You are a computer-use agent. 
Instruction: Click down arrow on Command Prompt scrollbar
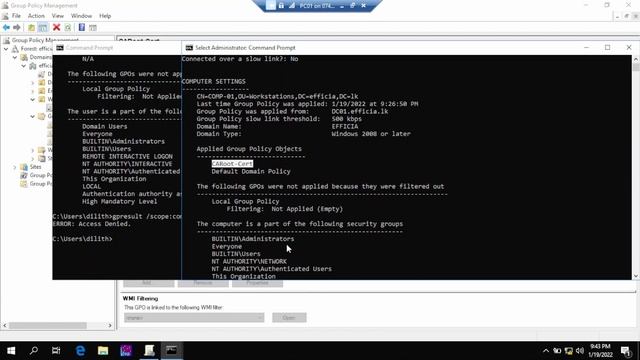click(x=636, y=276)
